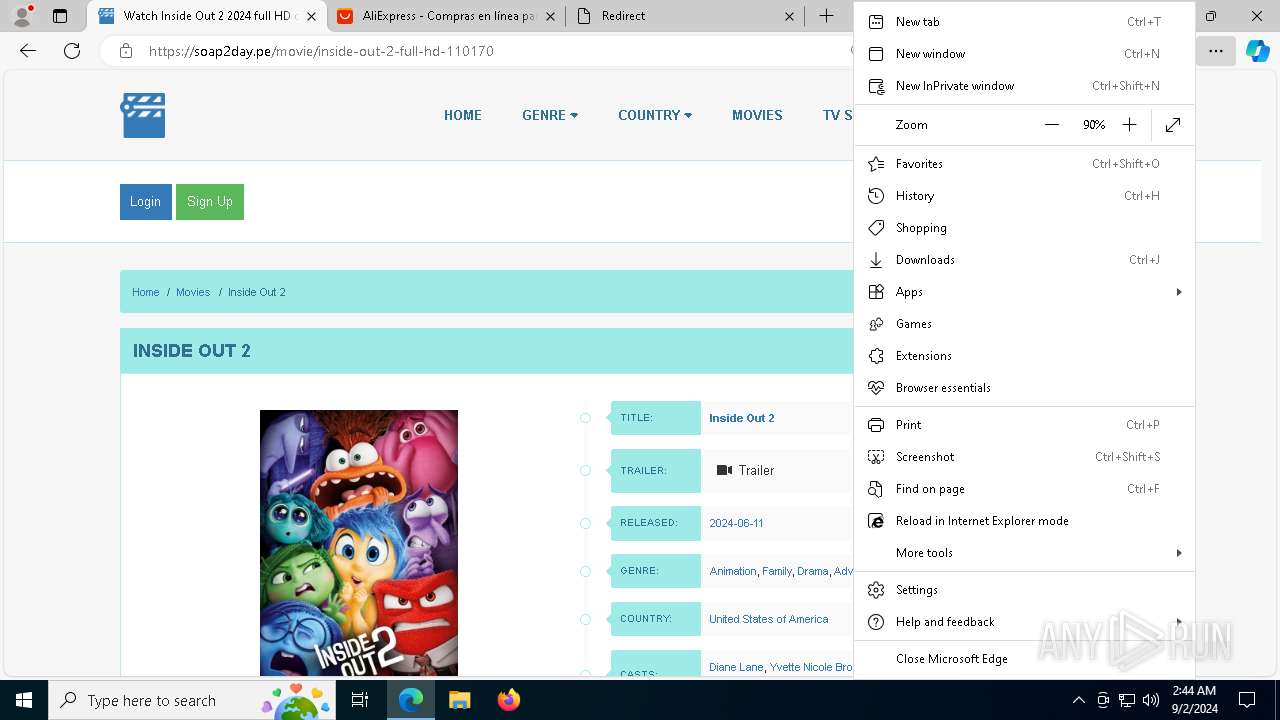This screenshot has width=1280, height=720.
Task: Play the Trailer link
Action: pyautogui.click(x=745, y=470)
